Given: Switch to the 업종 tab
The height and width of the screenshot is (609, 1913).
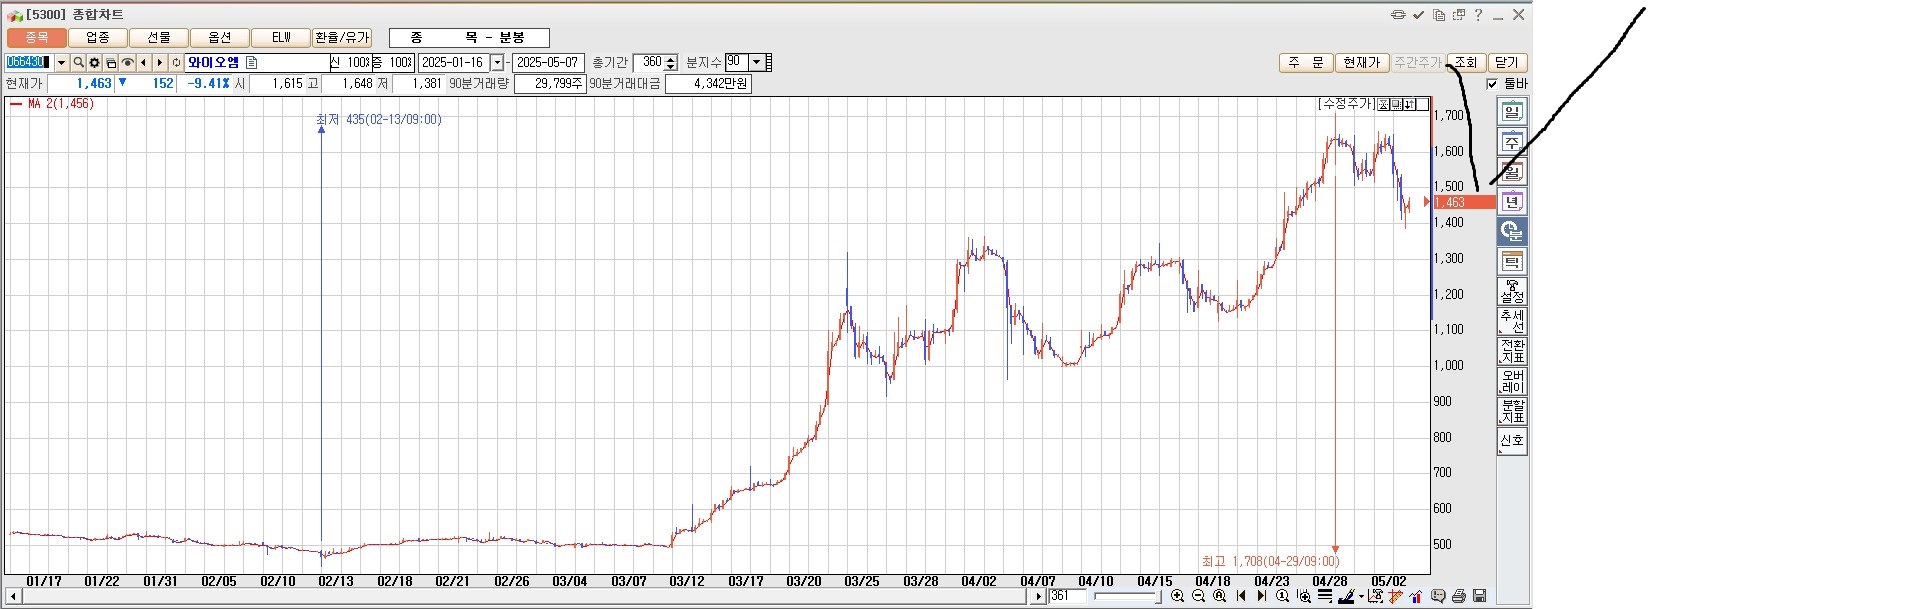Looking at the screenshot, I should [98, 38].
